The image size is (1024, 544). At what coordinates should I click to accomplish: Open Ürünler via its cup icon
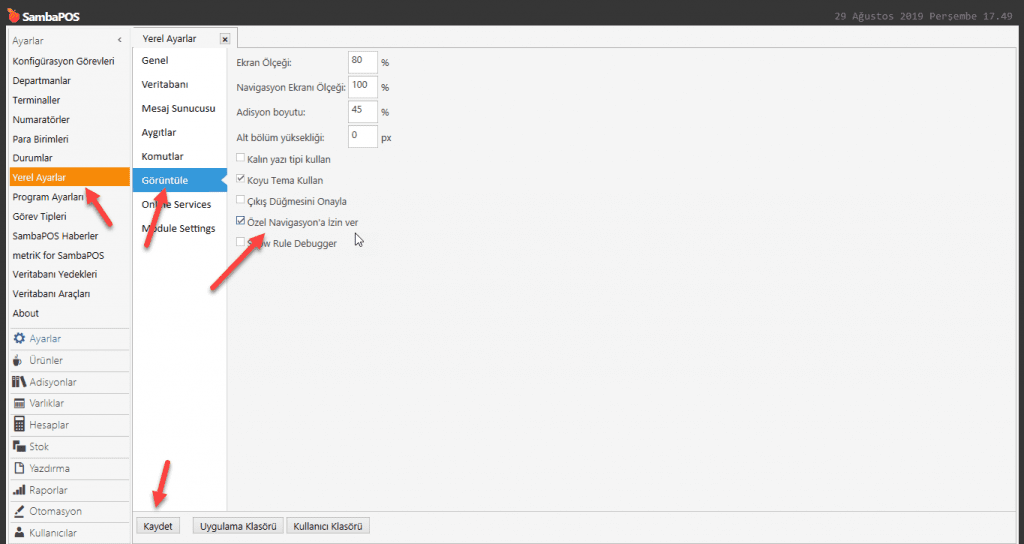[x=19, y=360]
